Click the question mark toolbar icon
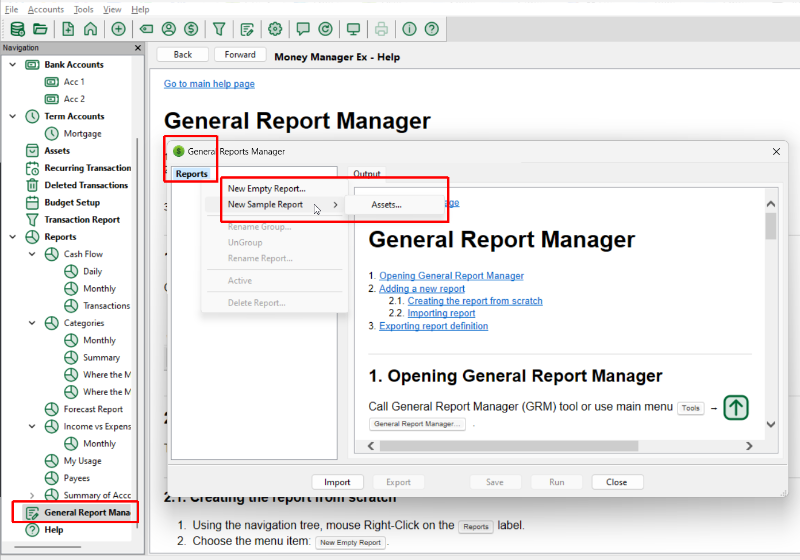 [x=432, y=29]
